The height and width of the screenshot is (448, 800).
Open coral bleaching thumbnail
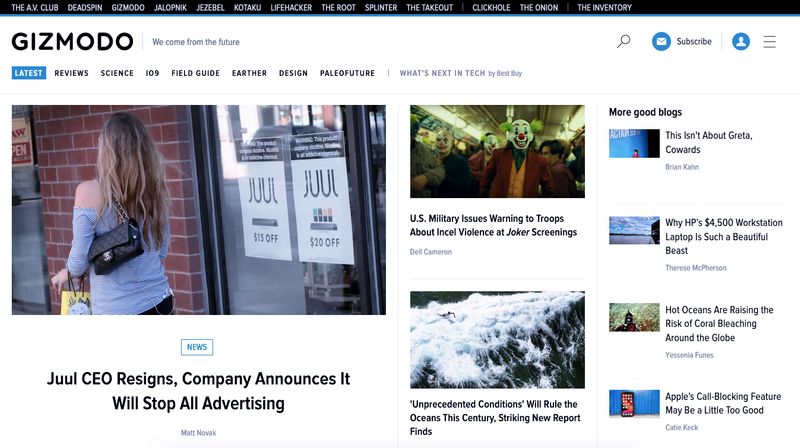[634, 317]
